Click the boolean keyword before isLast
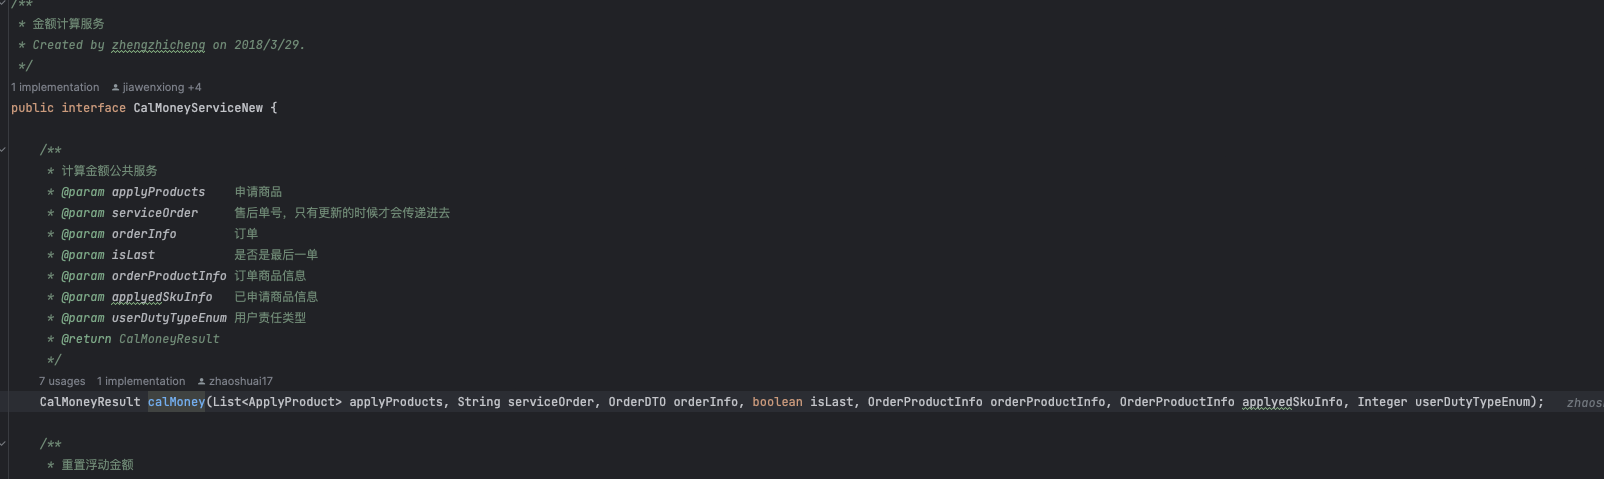Image resolution: width=1604 pixels, height=479 pixels. [777, 402]
